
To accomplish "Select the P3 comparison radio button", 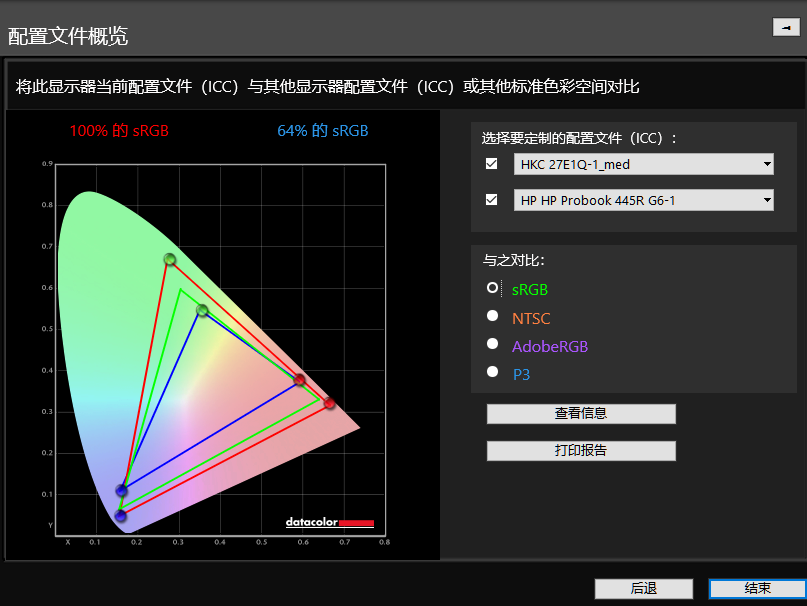I will coord(493,371).
